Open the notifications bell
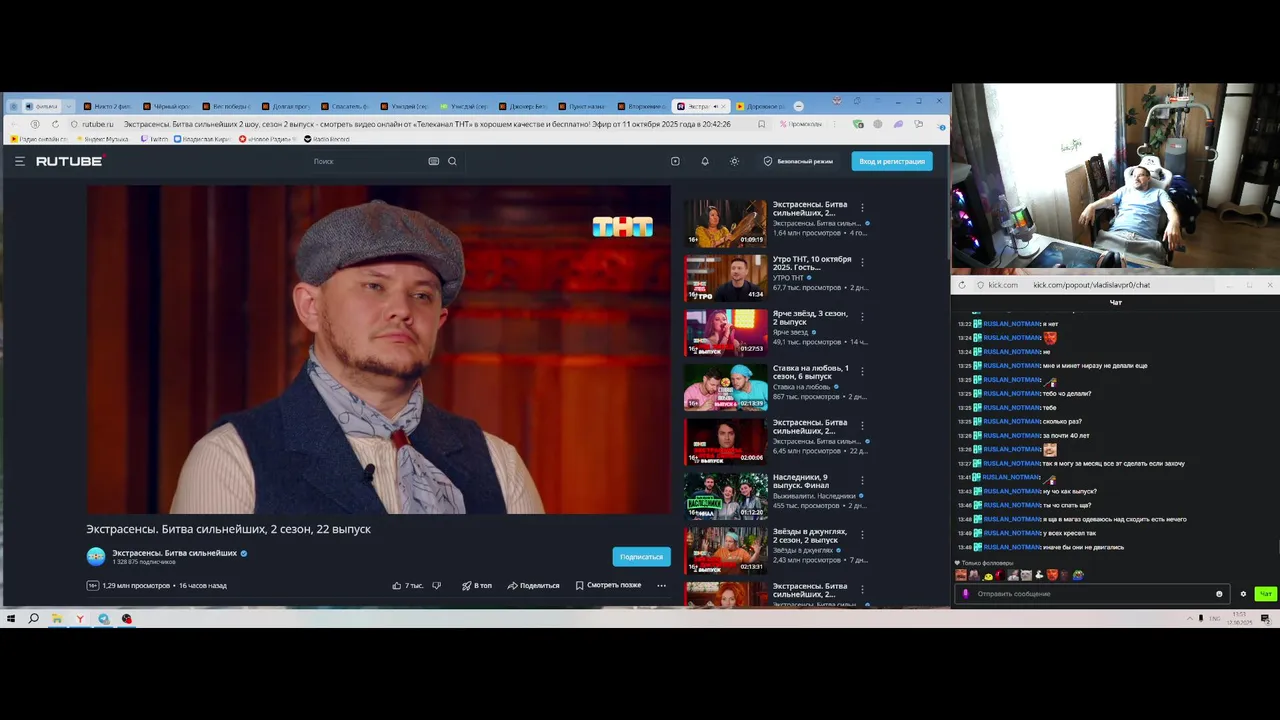 705,161
